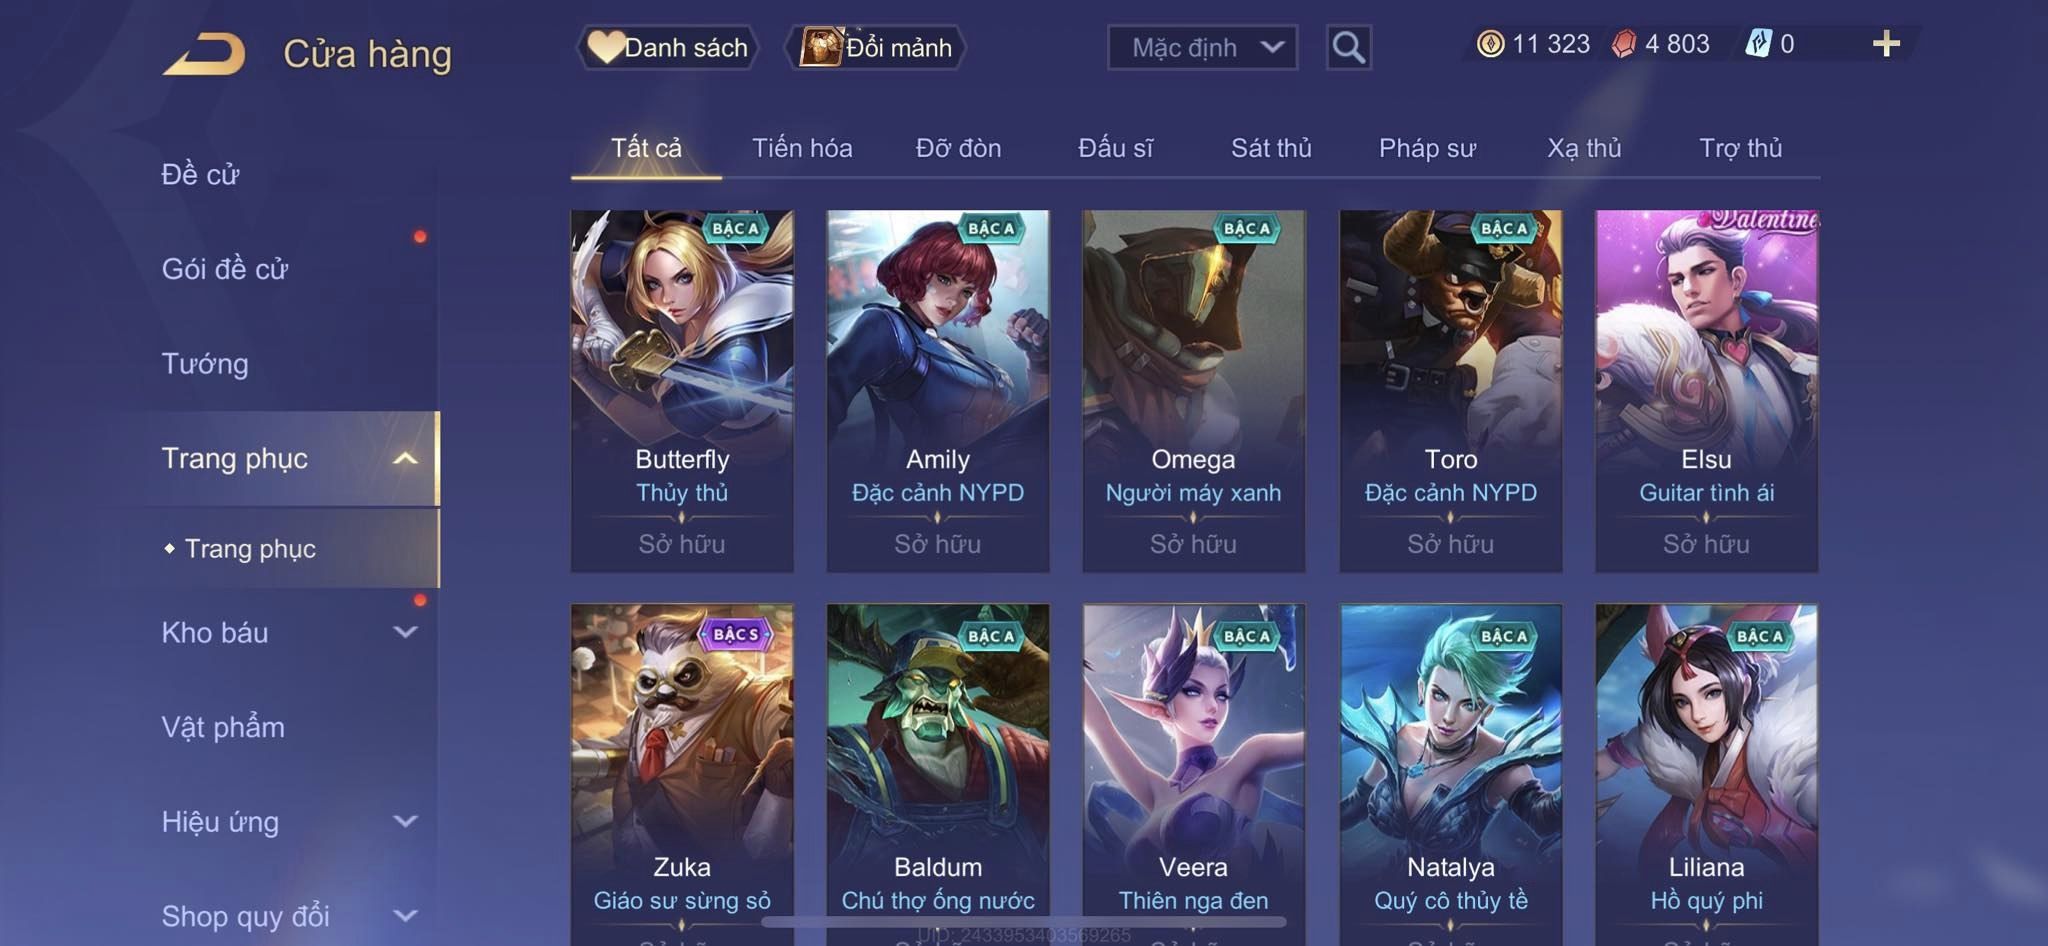Open the Mặc định sort dropdown

tap(1202, 47)
